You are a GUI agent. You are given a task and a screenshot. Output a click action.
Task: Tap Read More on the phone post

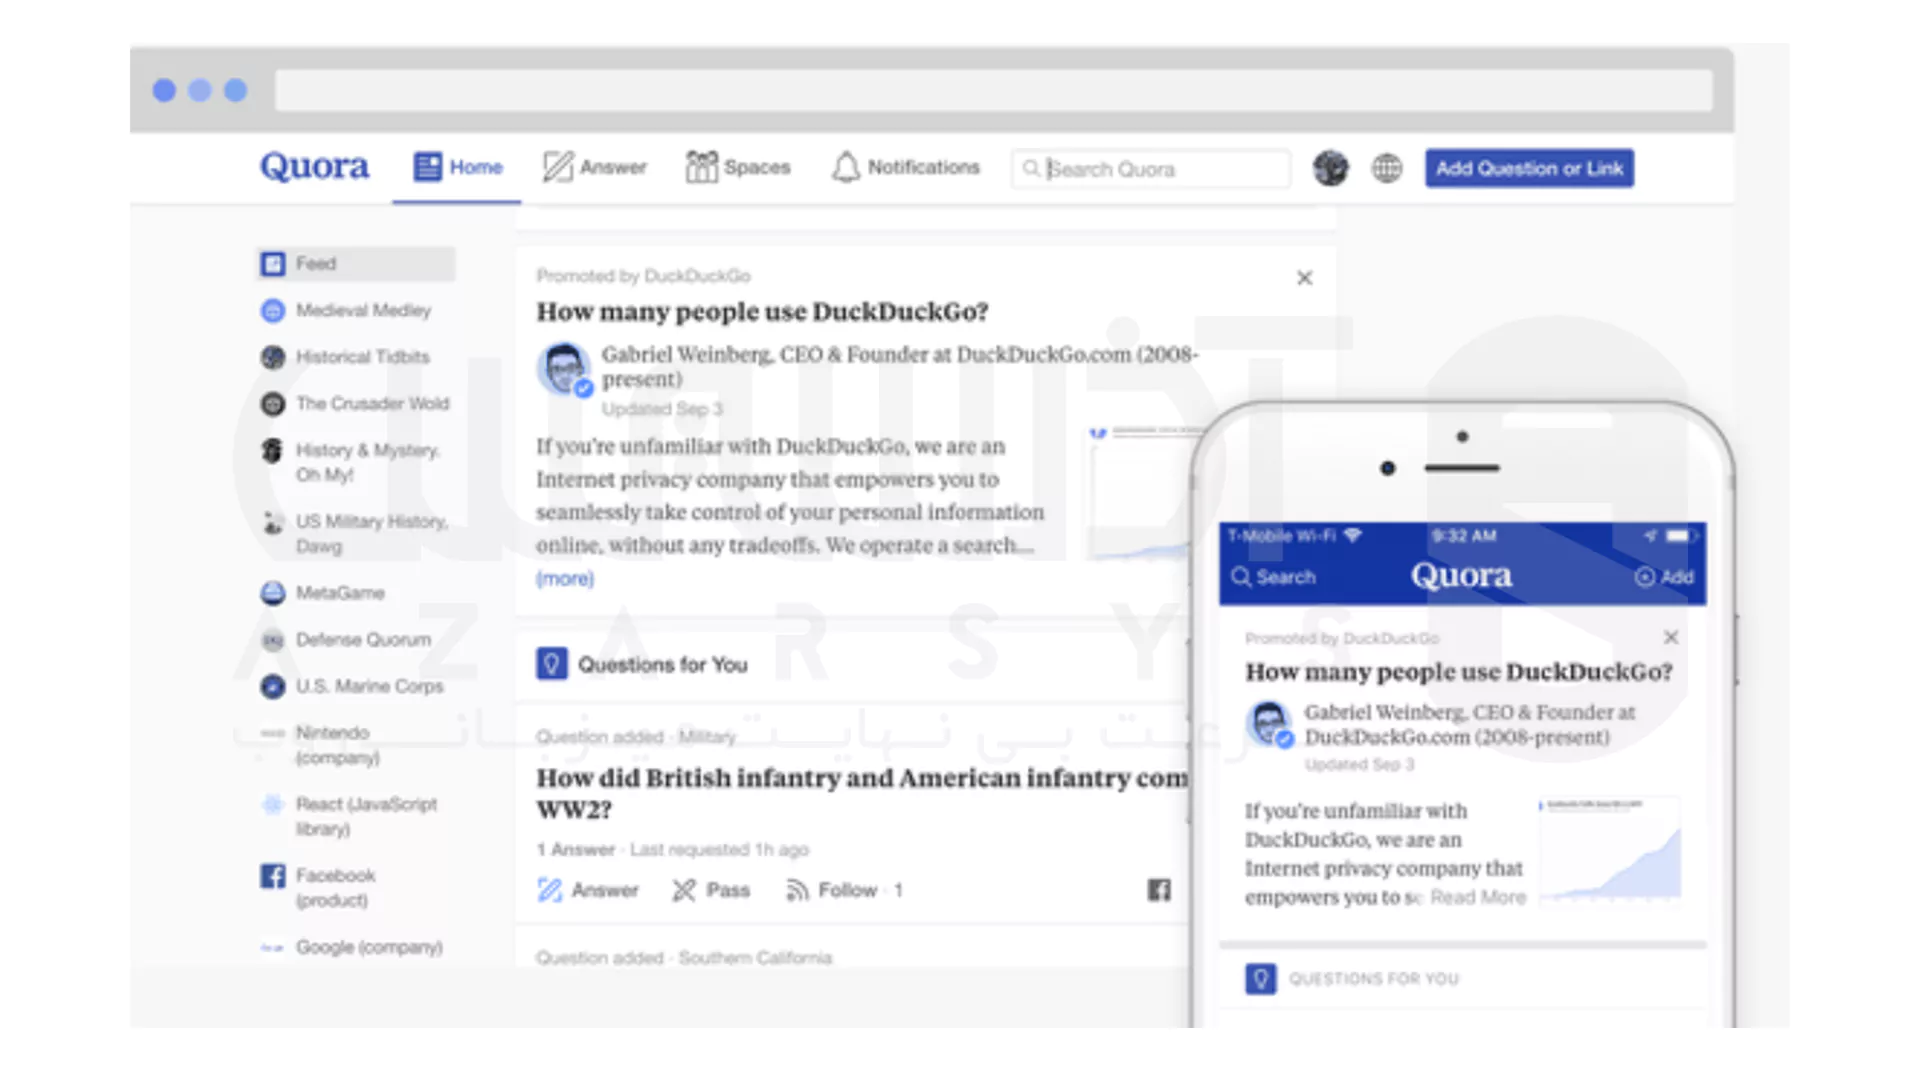[1478, 897]
